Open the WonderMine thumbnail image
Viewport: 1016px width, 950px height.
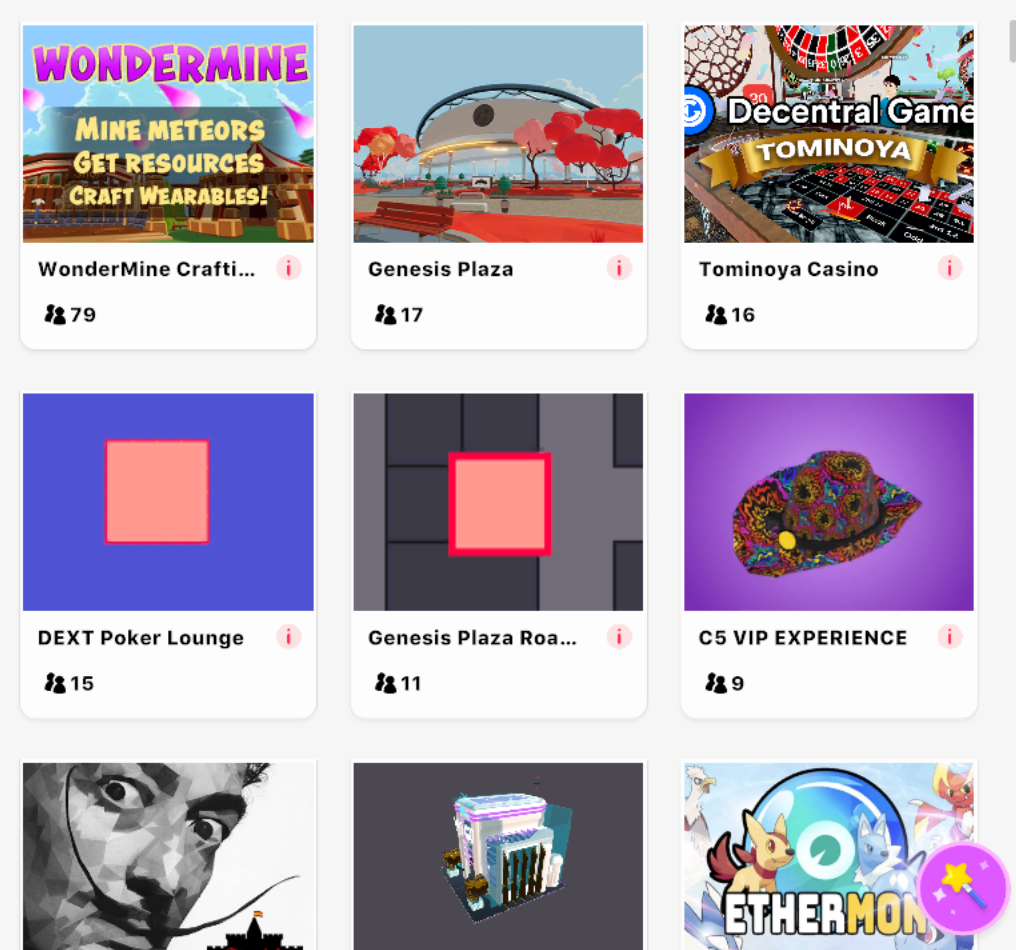click(168, 134)
